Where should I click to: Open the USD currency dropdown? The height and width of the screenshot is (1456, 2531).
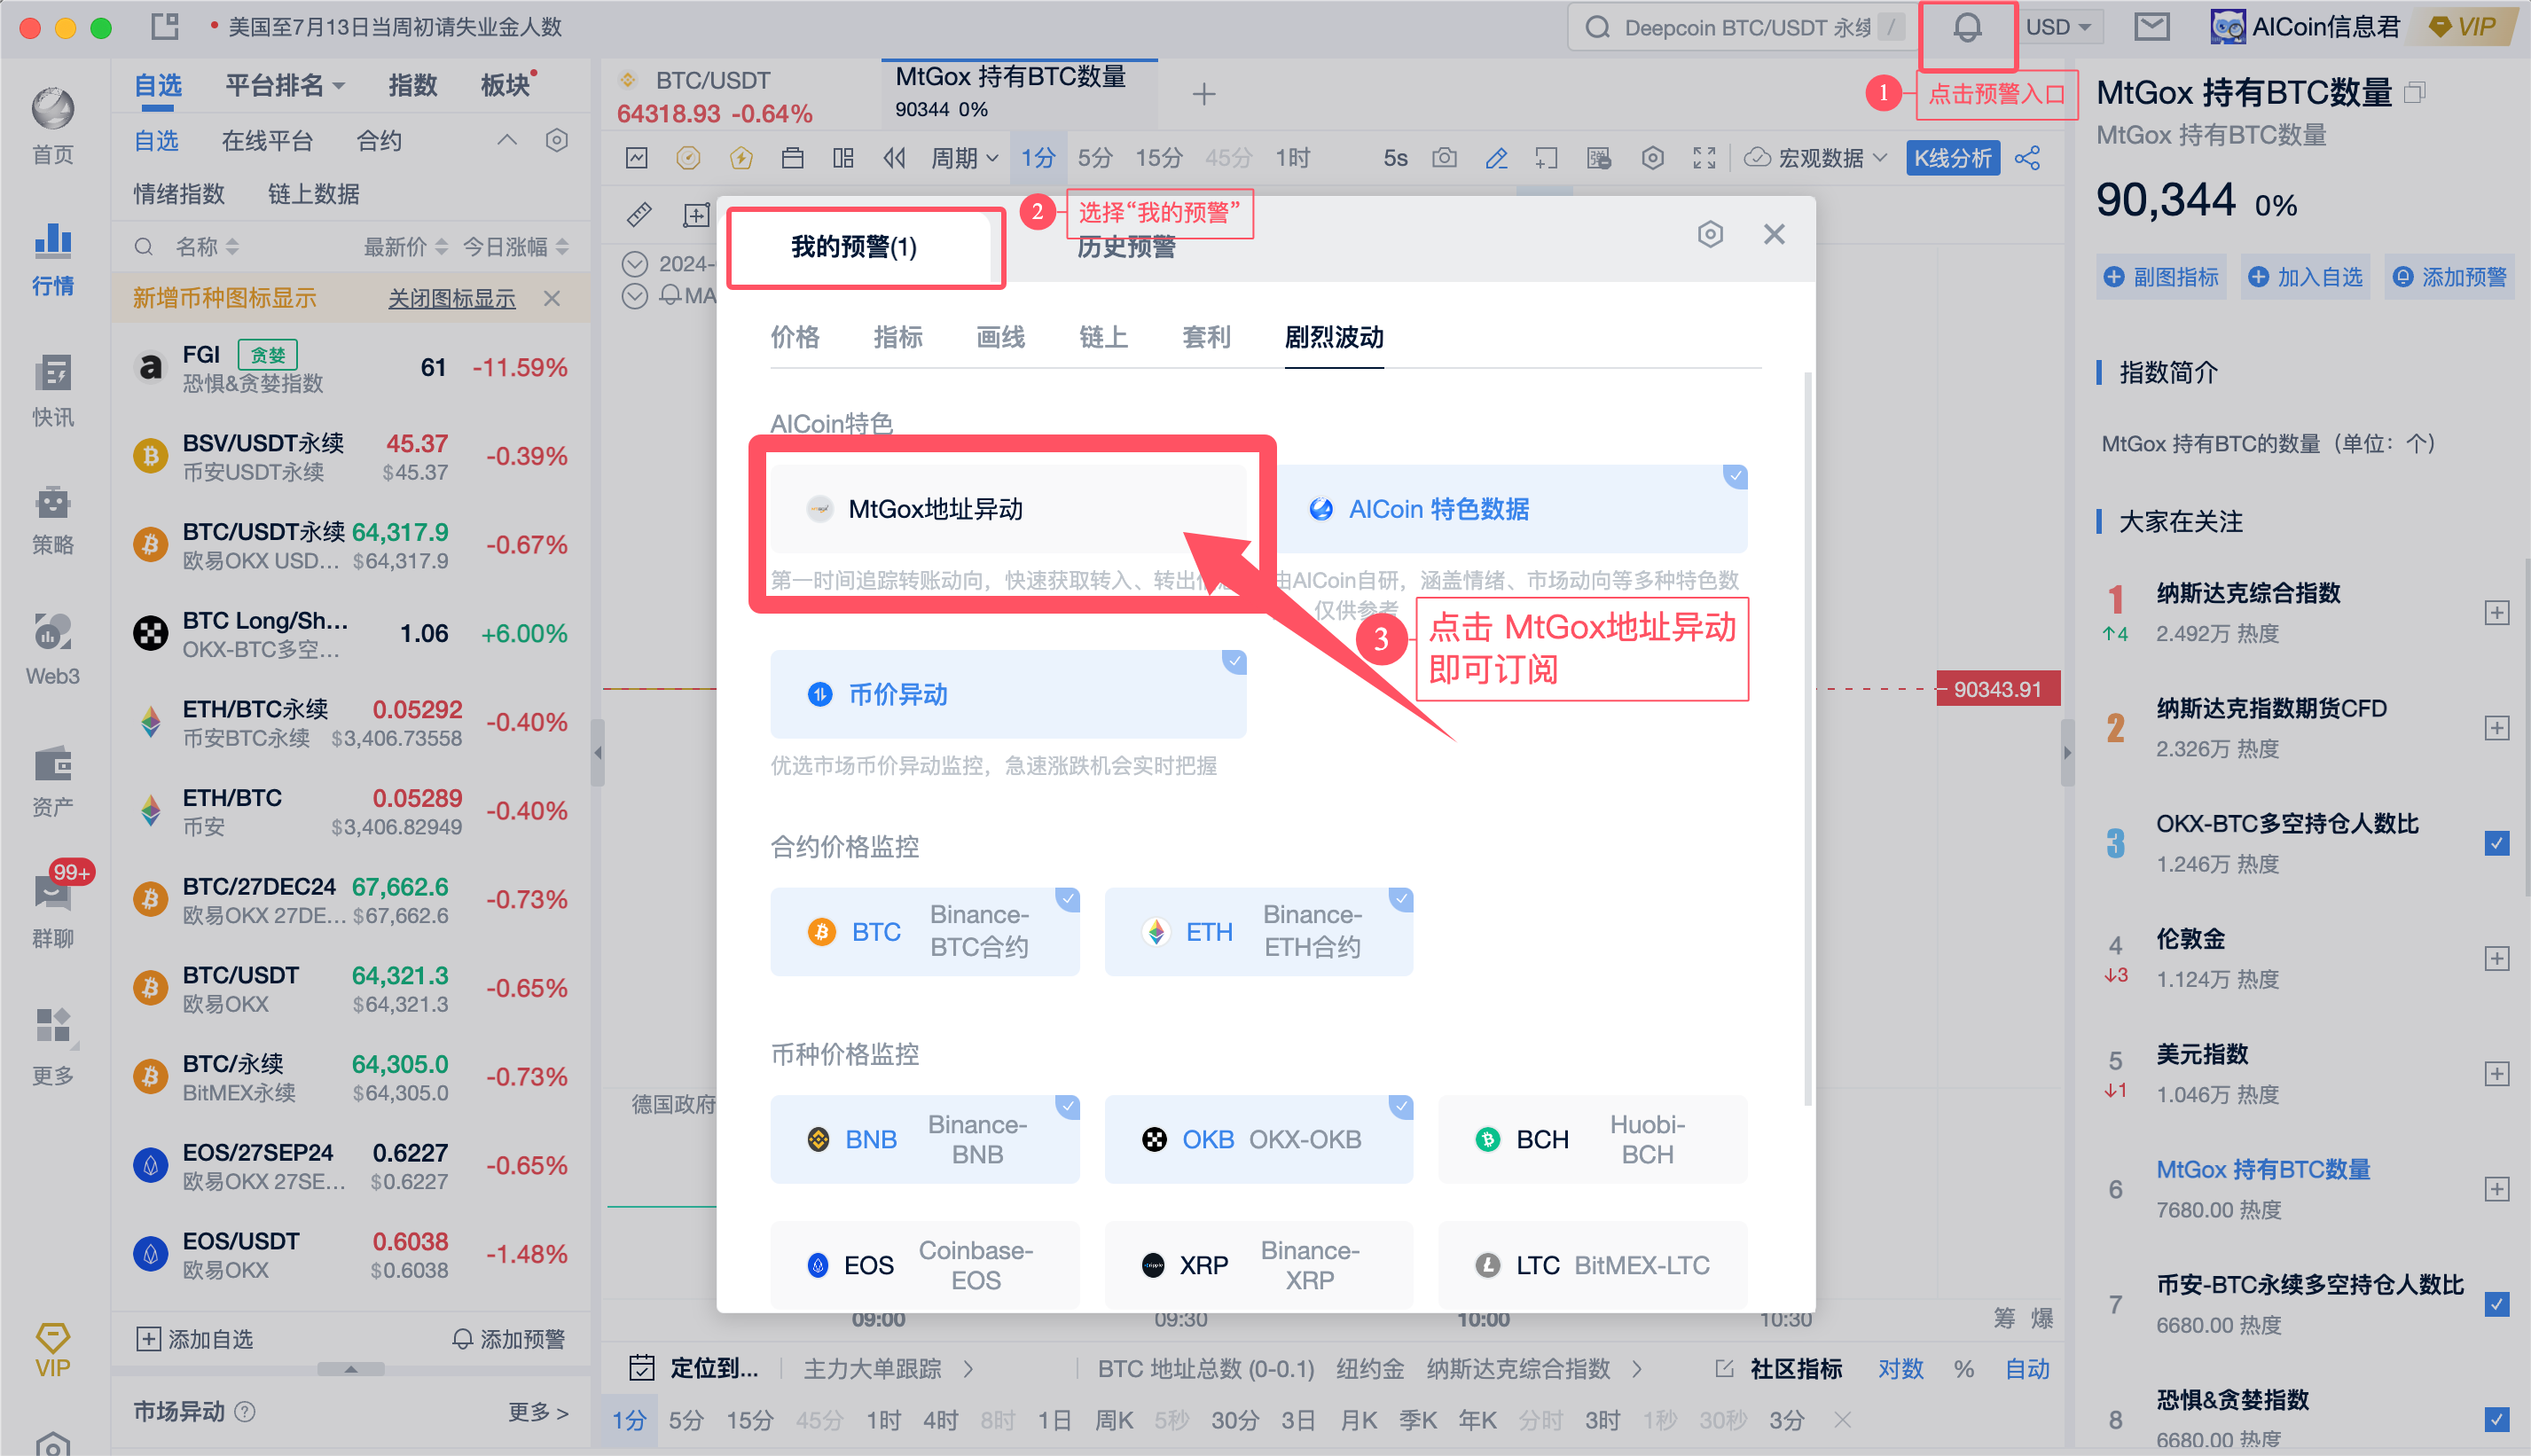(2058, 27)
